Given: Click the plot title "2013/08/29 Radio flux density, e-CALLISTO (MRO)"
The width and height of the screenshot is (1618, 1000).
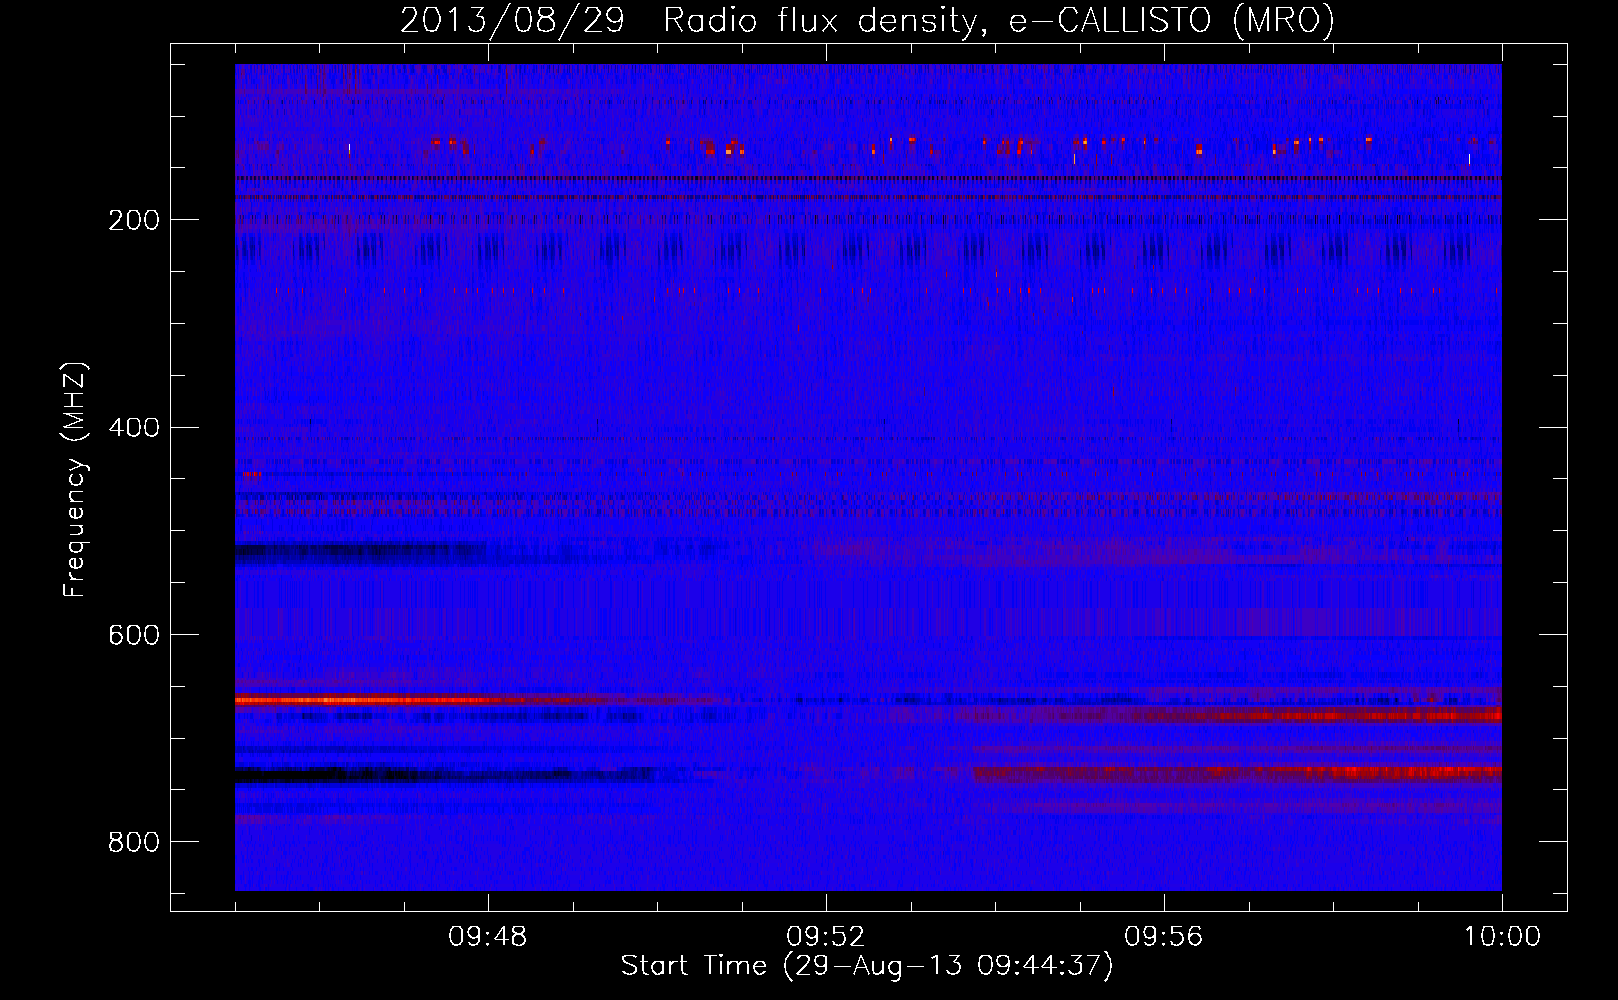Looking at the screenshot, I should coord(867,20).
